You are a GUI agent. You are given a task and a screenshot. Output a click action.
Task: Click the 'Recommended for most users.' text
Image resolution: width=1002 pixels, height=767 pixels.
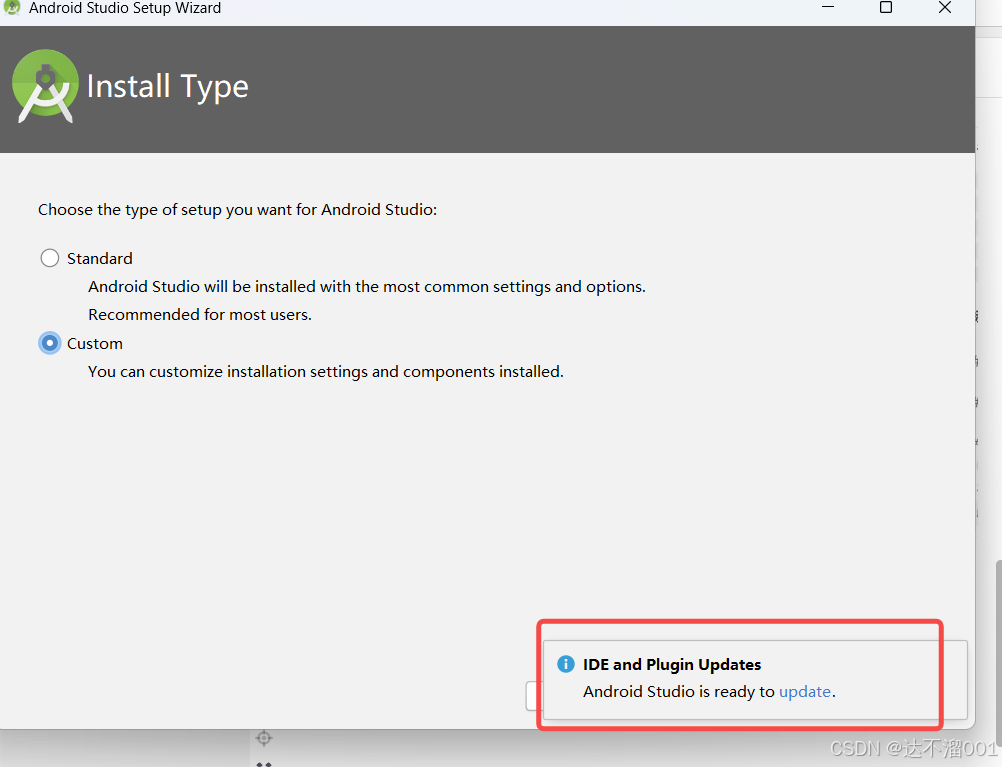coord(200,314)
